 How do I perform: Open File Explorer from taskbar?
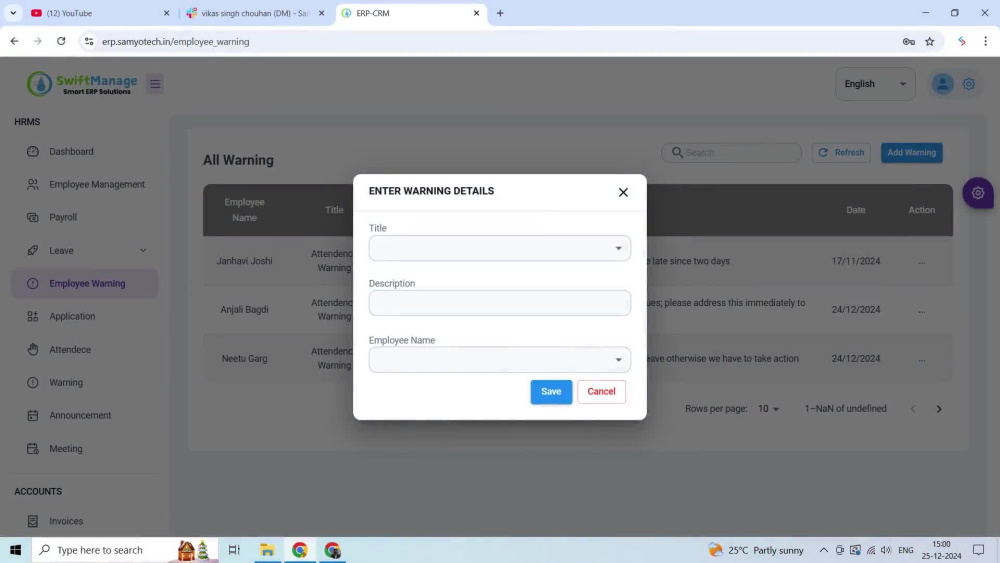(267, 550)
